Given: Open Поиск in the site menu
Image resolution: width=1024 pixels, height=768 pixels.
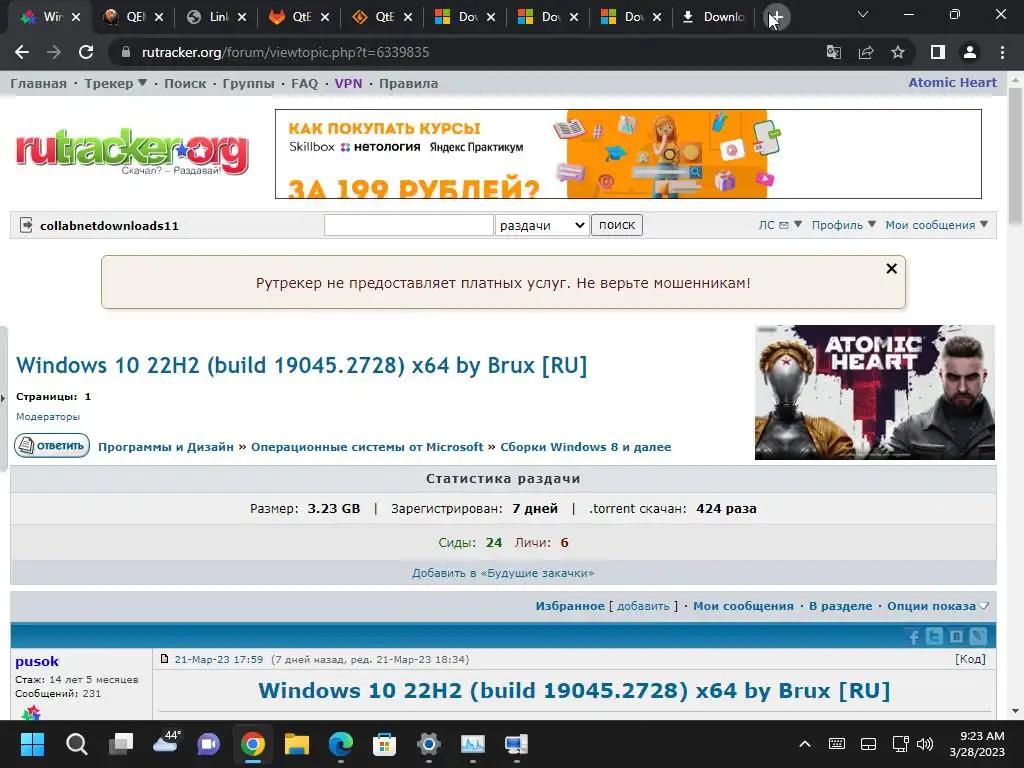Looking at the screenshot, I should [x=185, y=83].
